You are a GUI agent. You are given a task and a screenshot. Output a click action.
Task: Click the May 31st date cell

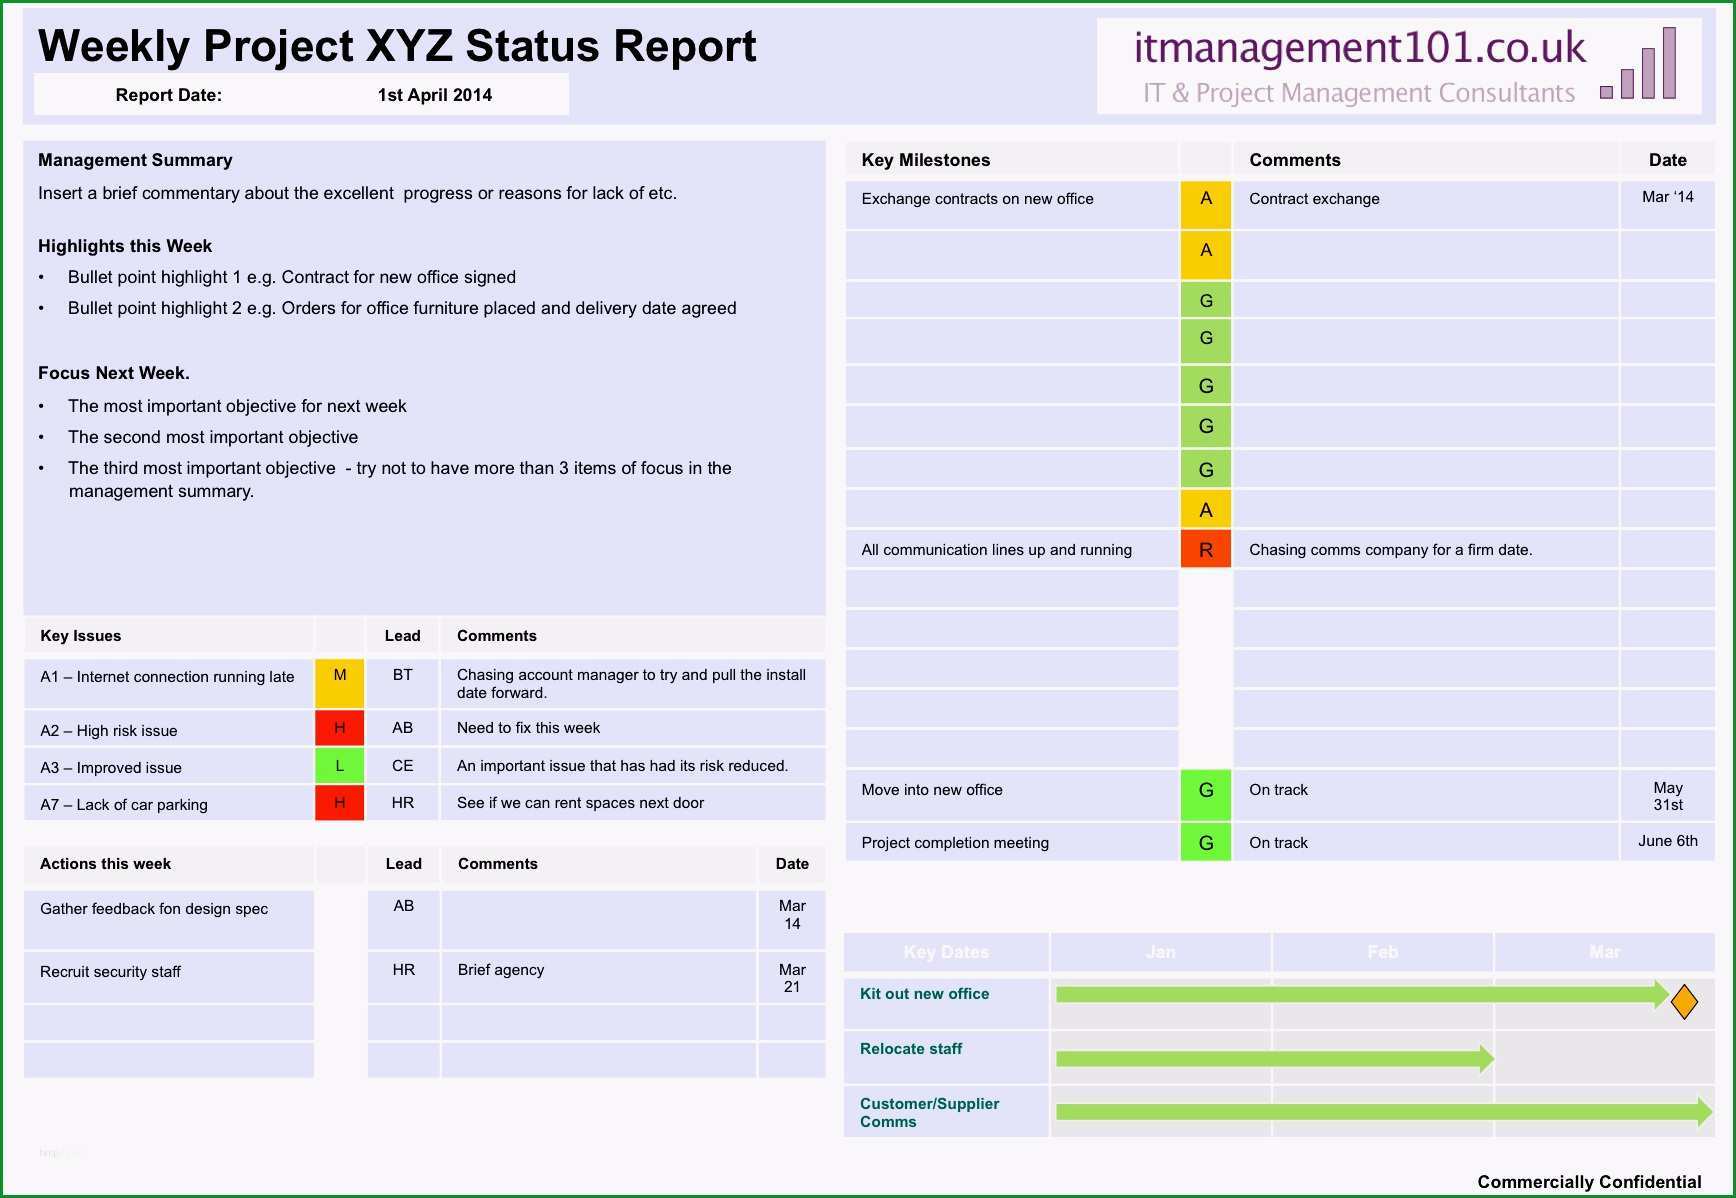(1668, 796)
